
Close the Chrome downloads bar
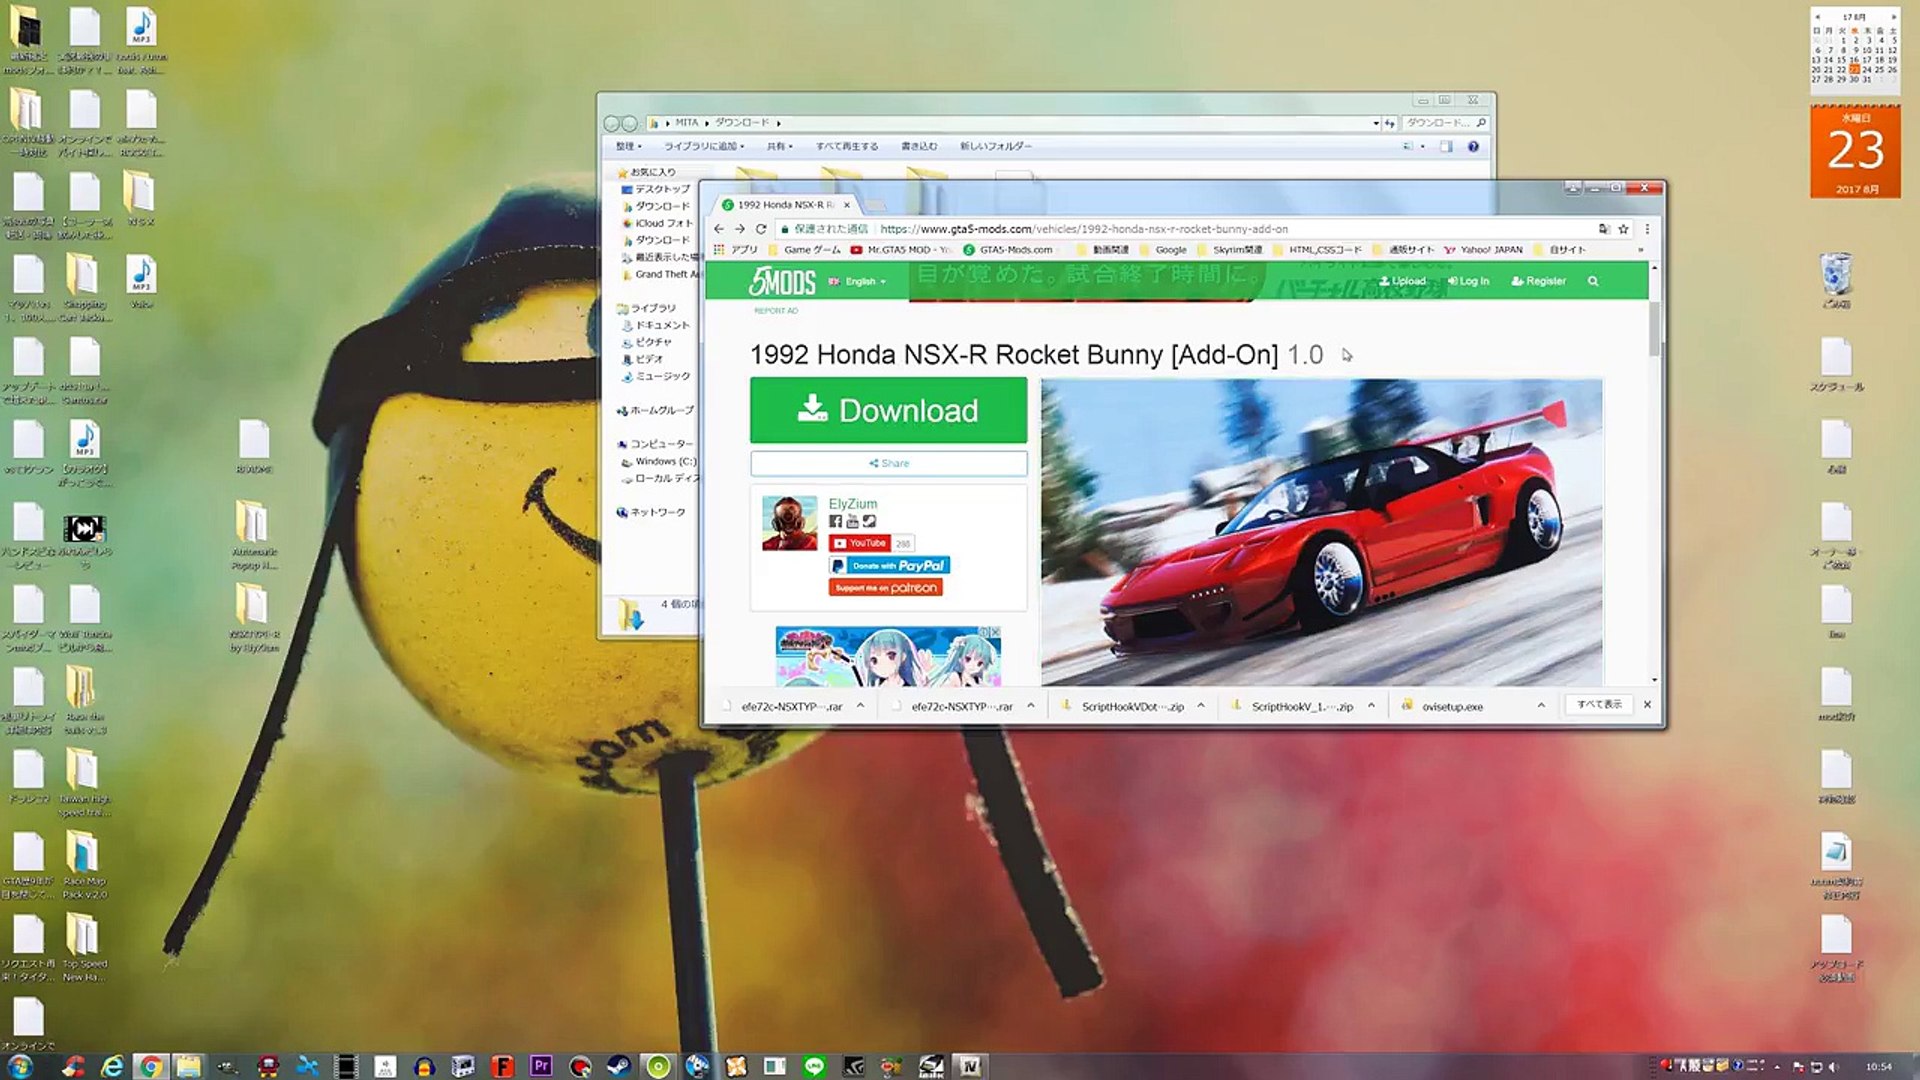click(x=1647, y=705)
